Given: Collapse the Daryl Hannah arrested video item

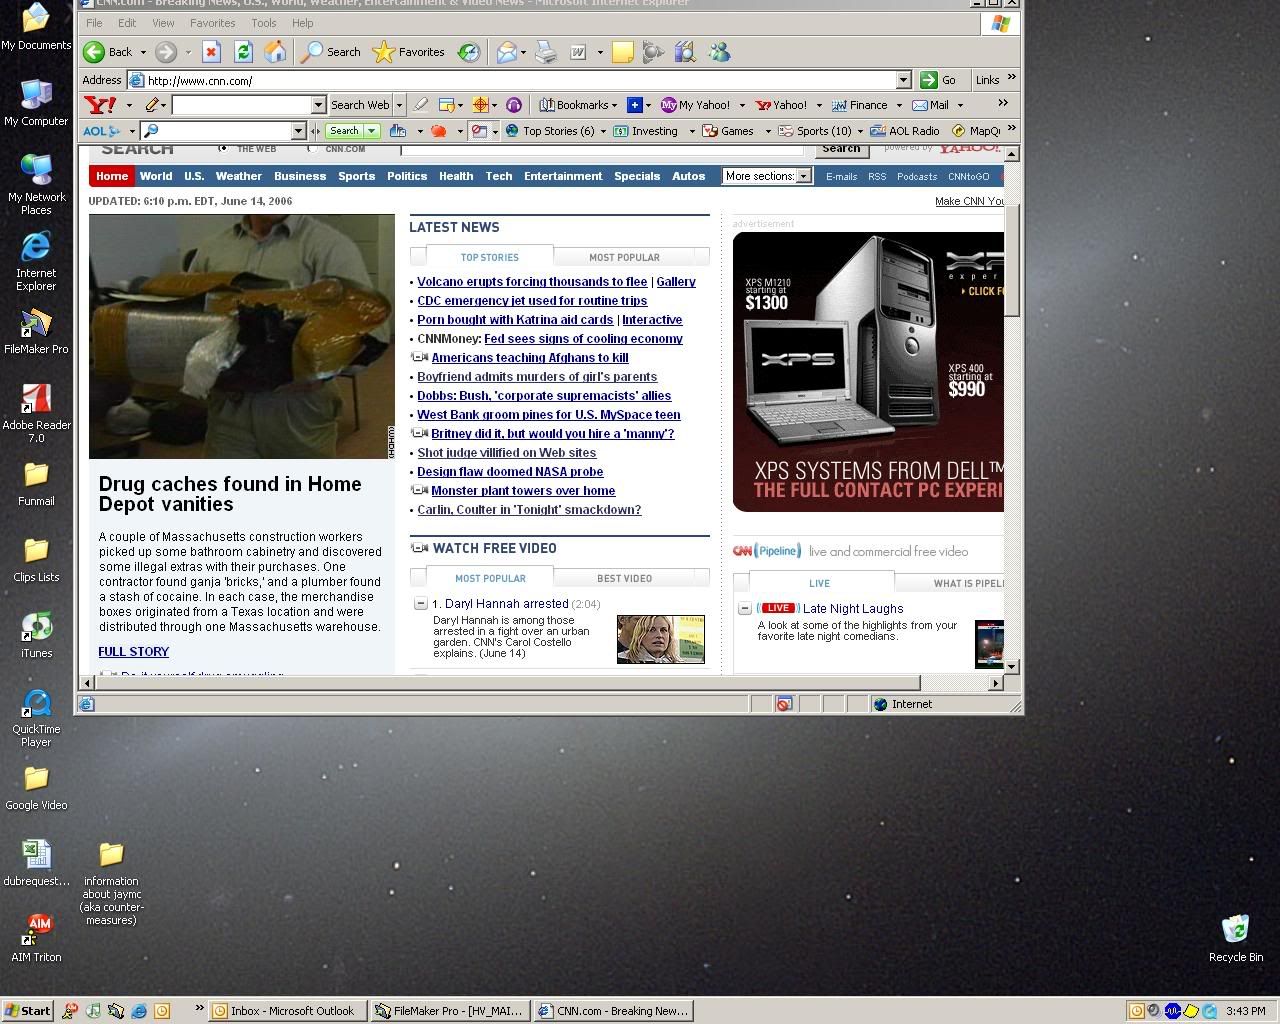Looking at the screenshot, I should [x=421, y=604].
